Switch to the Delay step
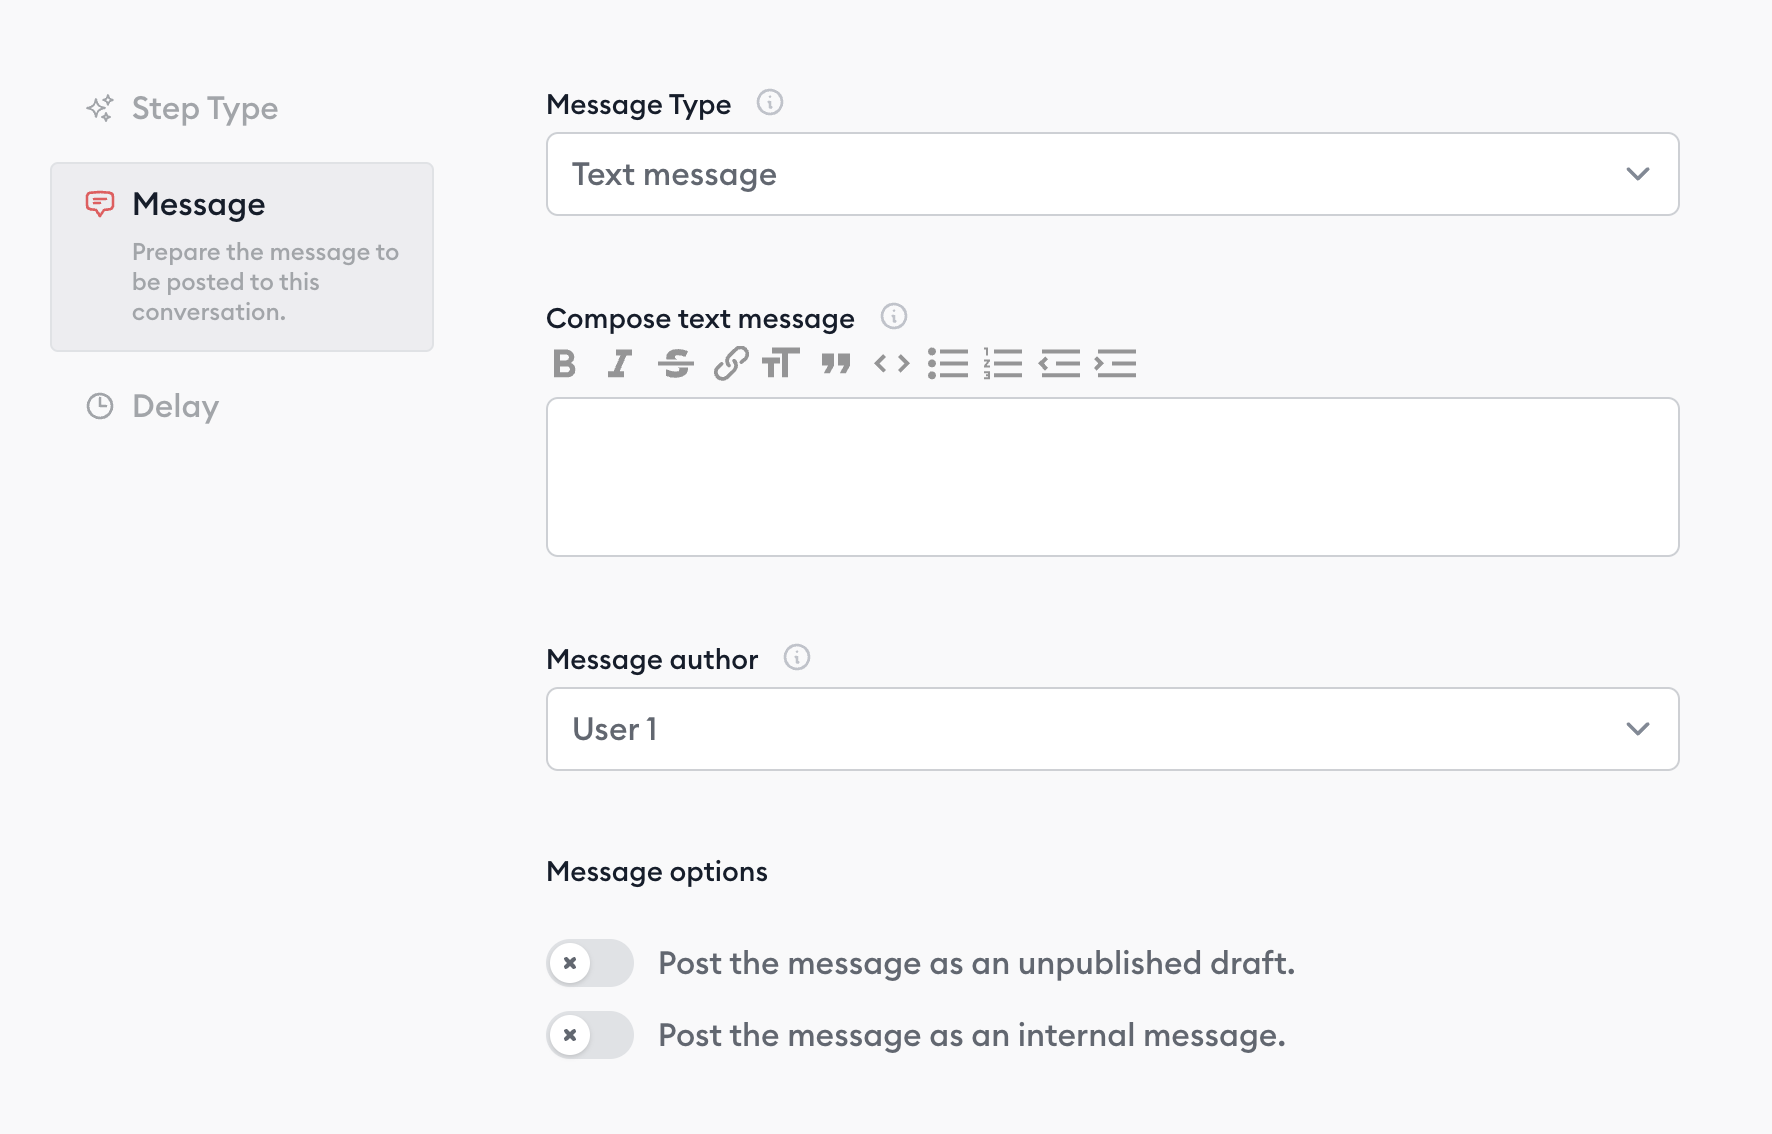Image resolution: width=1772 pixels, height=1134 pixels. pos(175,406)
